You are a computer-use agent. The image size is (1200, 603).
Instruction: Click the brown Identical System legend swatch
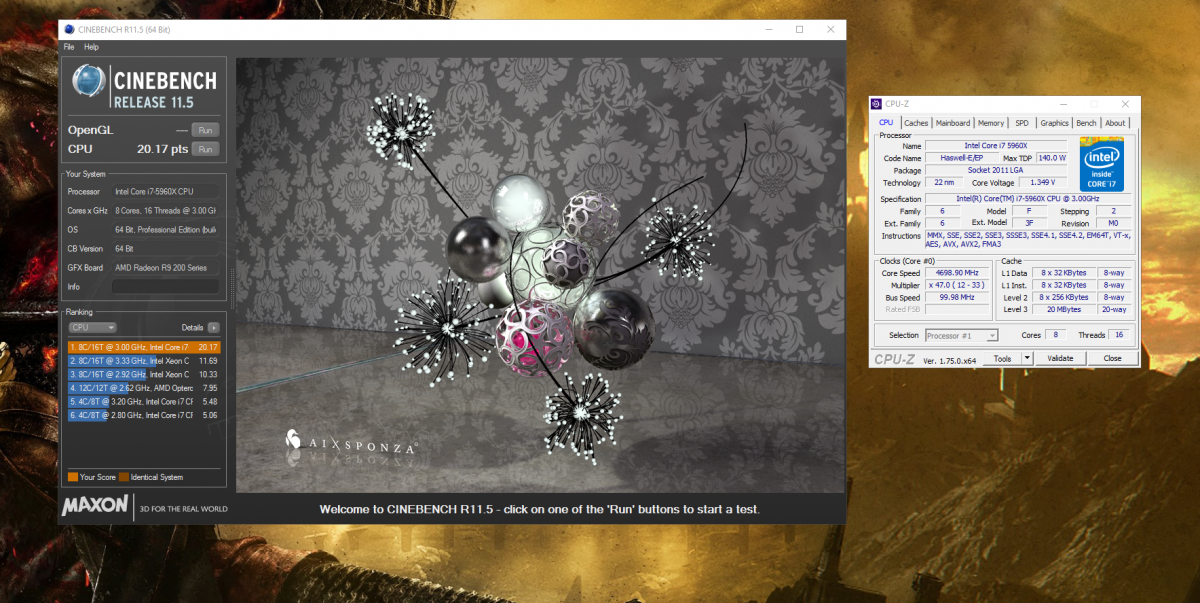(x=124, y=477)
